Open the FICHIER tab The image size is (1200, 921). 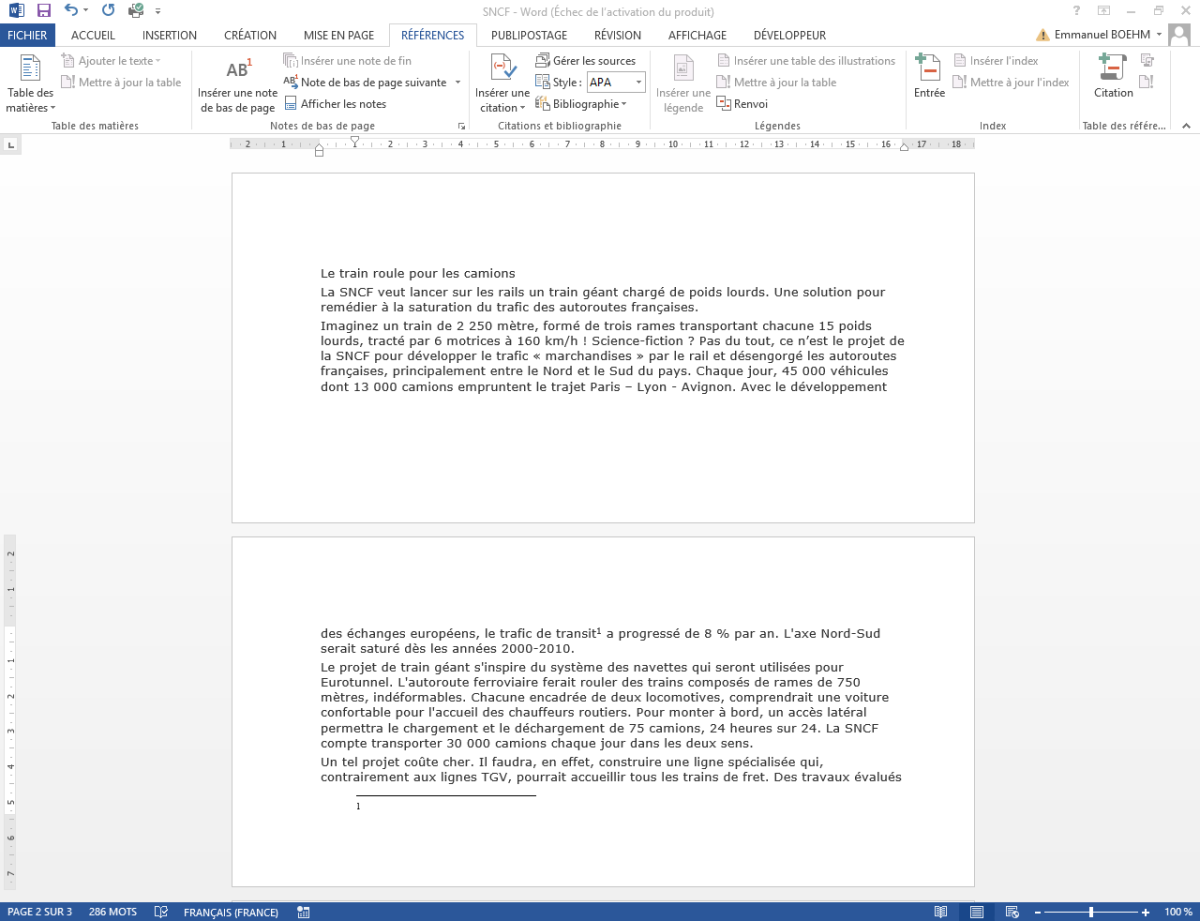27,35
